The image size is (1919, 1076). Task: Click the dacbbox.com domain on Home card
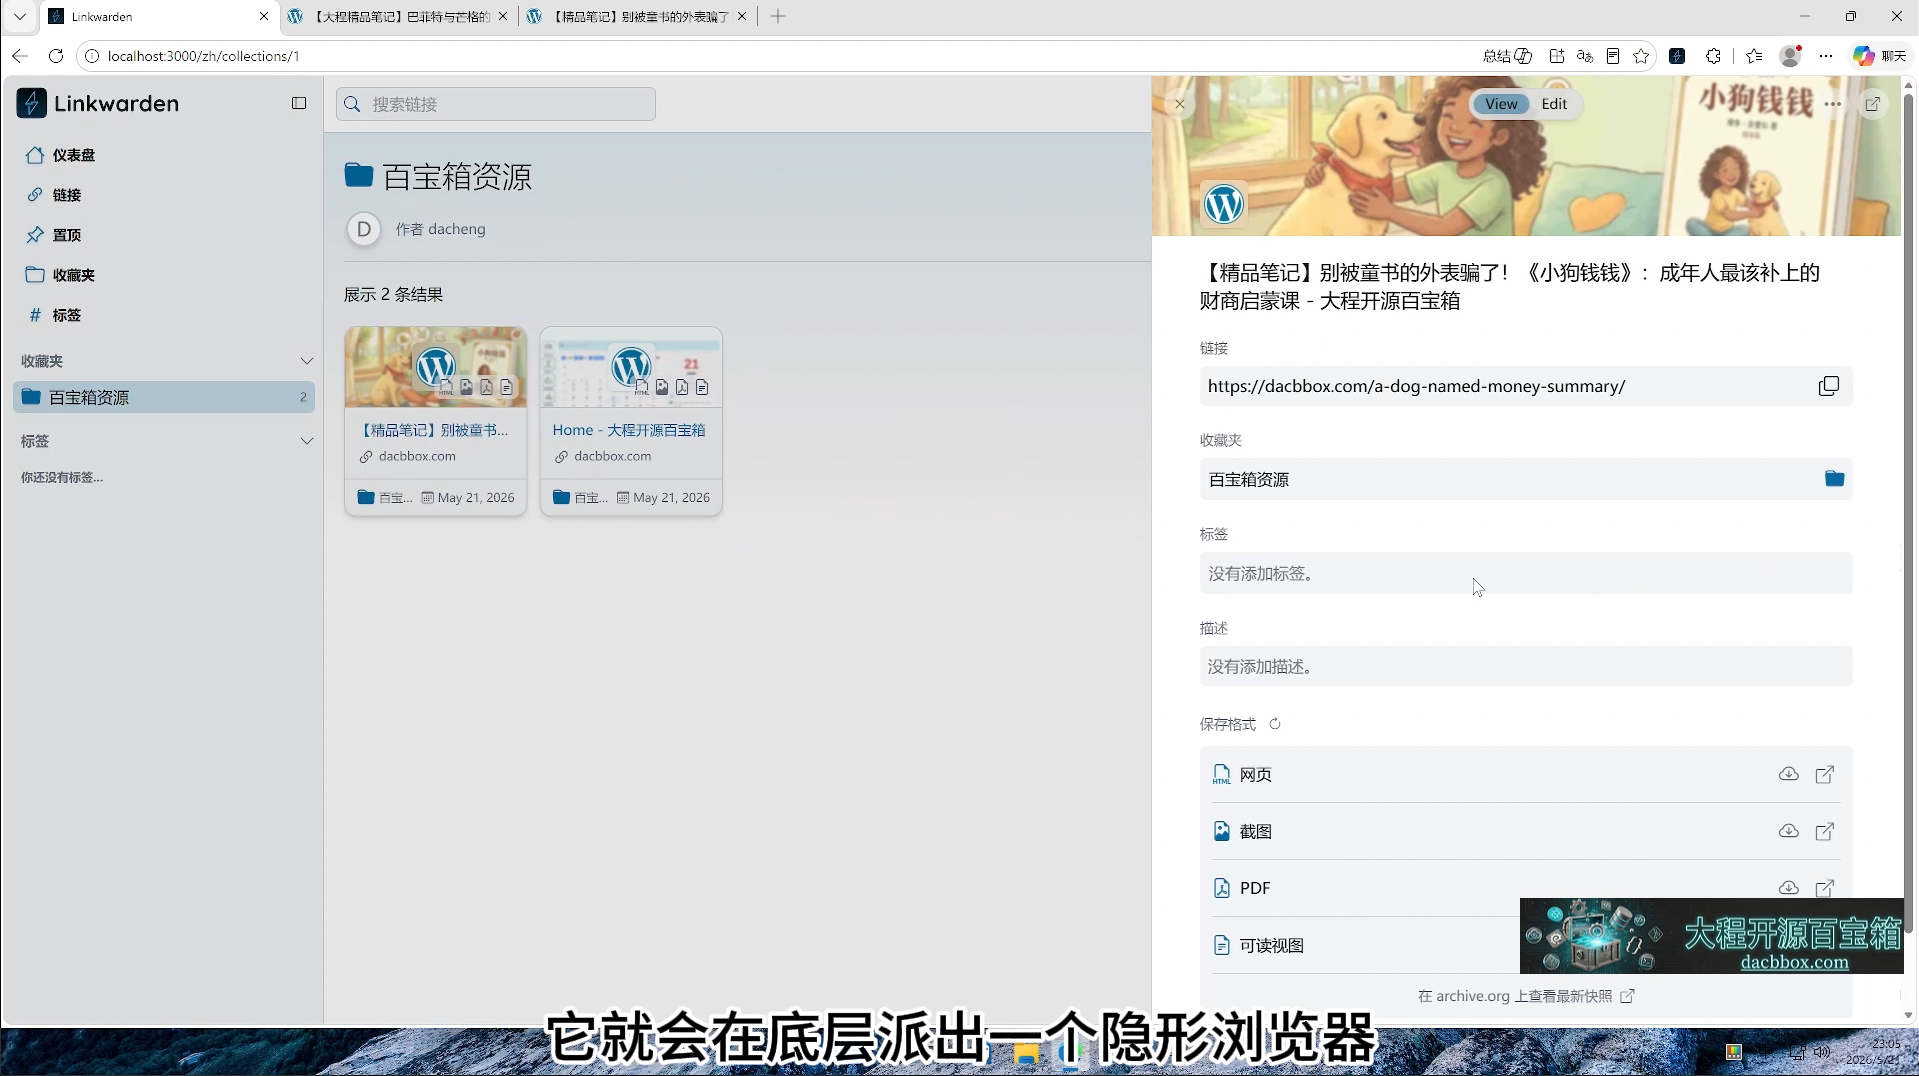(612, 456)
